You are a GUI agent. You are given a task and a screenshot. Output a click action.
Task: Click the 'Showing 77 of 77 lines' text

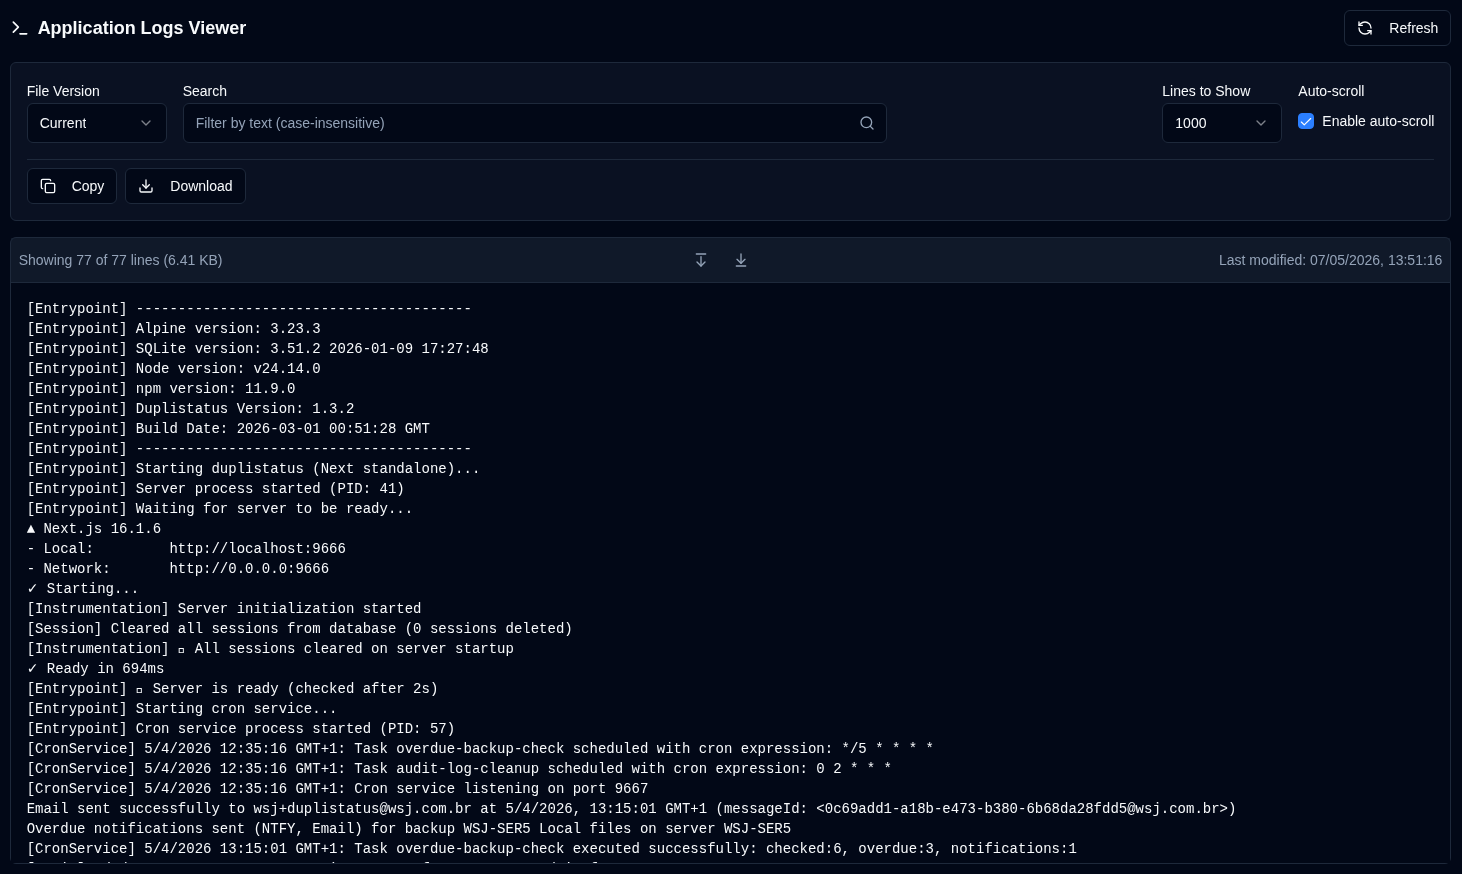120,260
